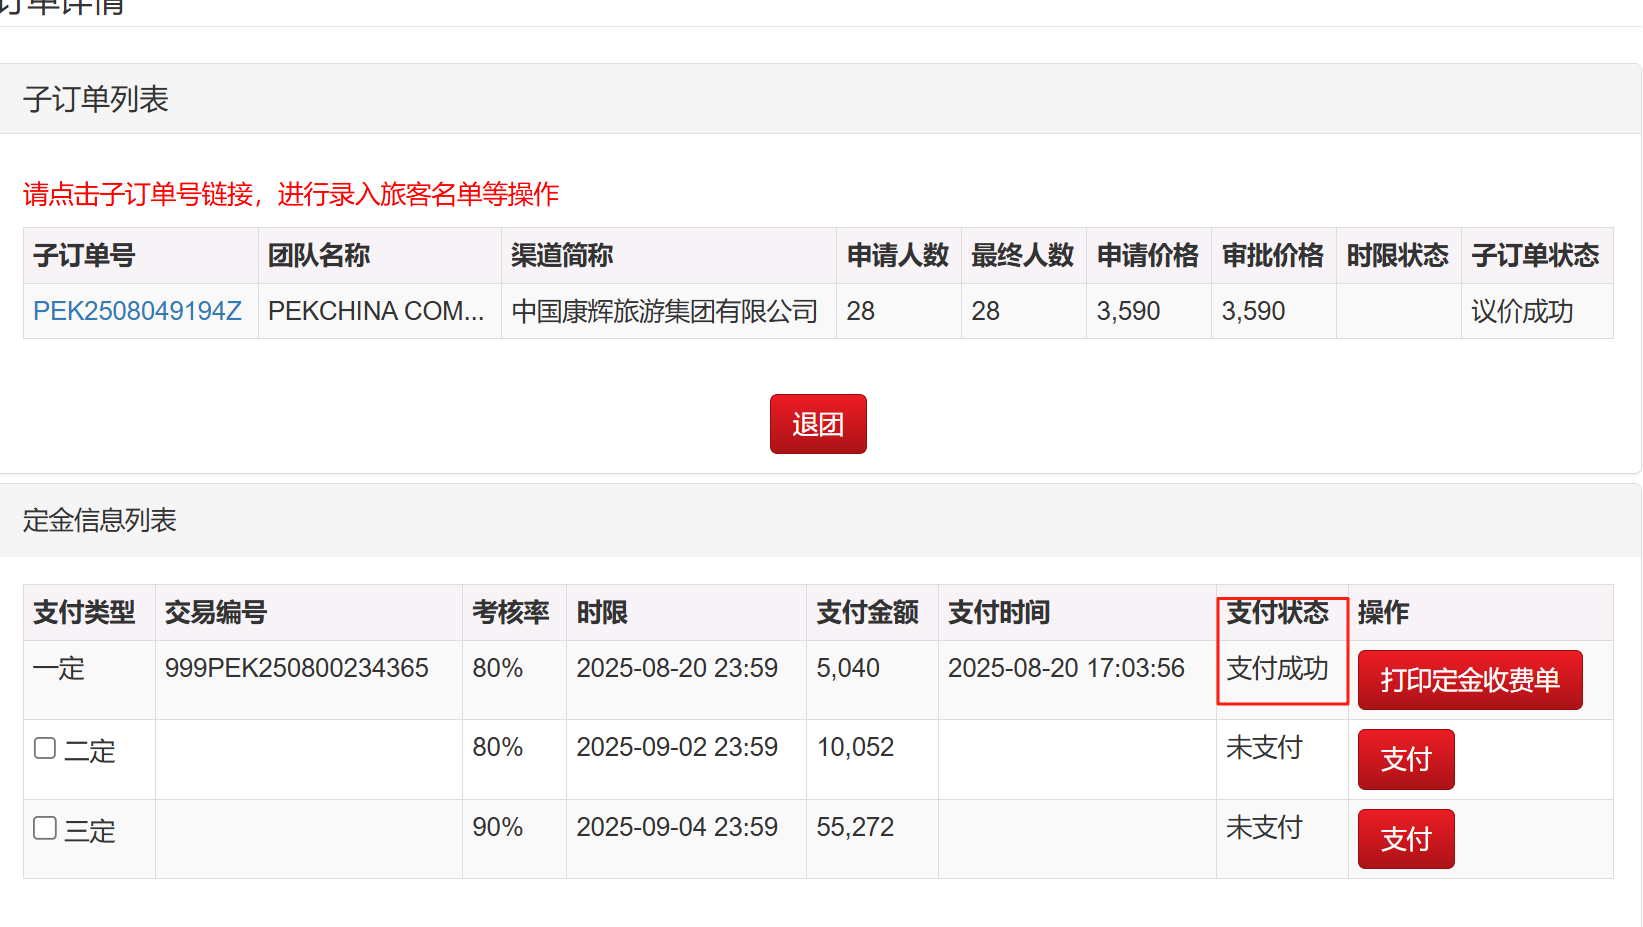Click the 支付状态 column header
The image size is (1643, 927).
pyautogui.click(x=1277, y=612)
